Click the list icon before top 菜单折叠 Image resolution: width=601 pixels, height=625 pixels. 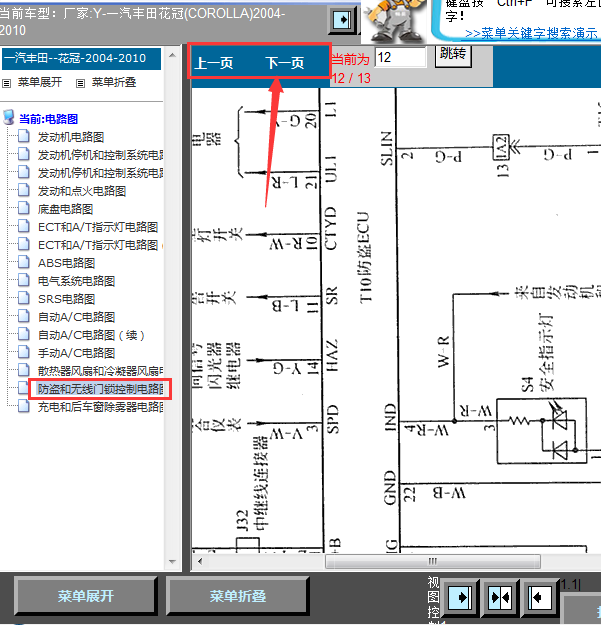(x=81, y=83)
